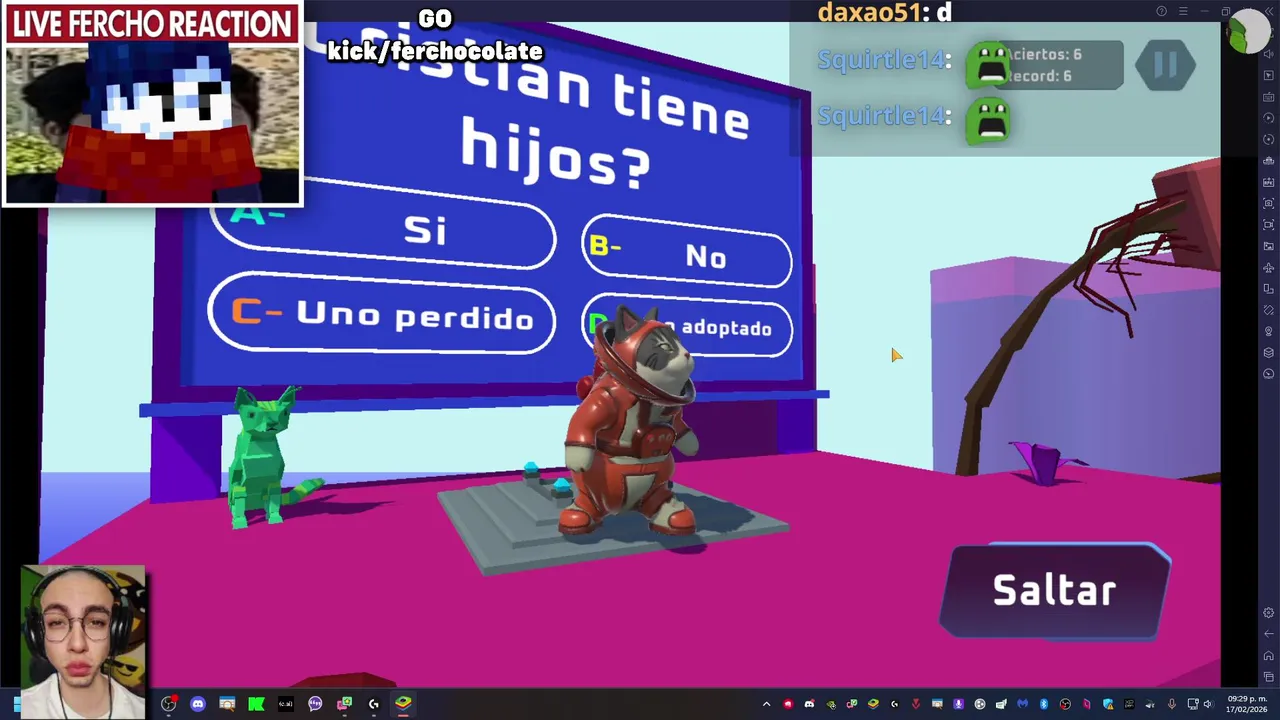This screenshot has height=720, width=1280.
Task: Click the Android home icon in sidebar
Action: pos(1269,656)
